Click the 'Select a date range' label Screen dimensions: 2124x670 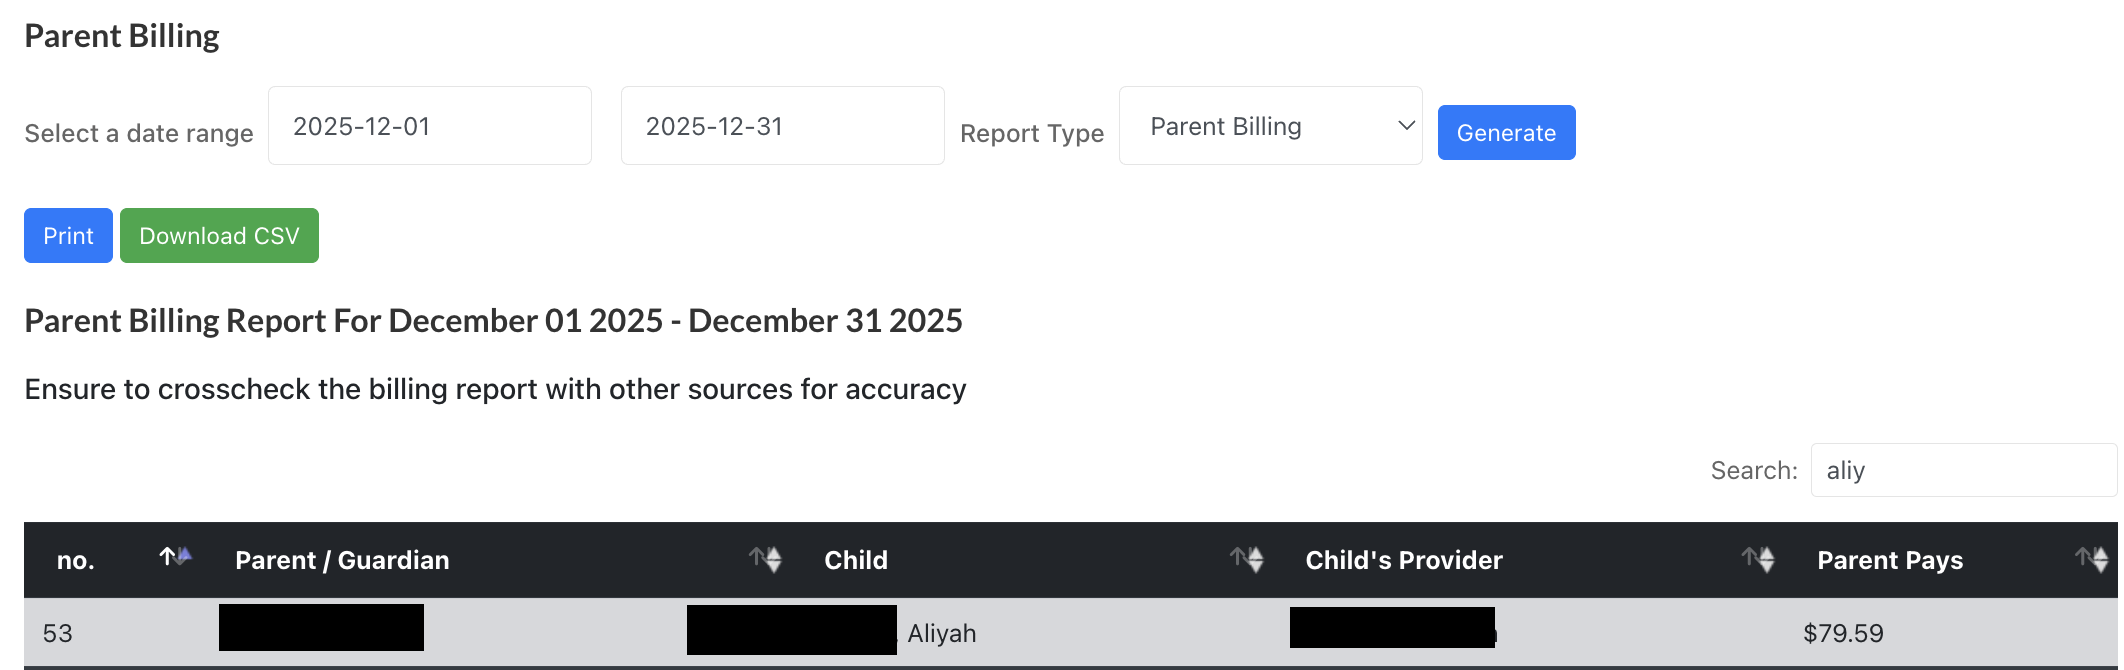pyautogui.click(x=139, y=134)
